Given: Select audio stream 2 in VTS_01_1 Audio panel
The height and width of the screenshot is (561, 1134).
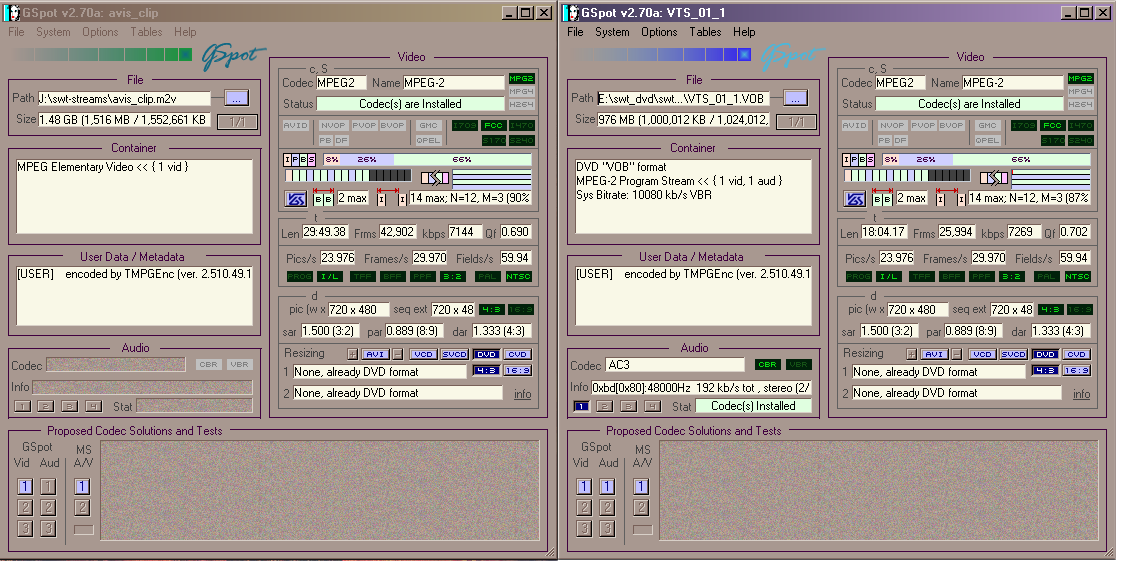Looking at the screenshot, I should click(x=605, y=406).
